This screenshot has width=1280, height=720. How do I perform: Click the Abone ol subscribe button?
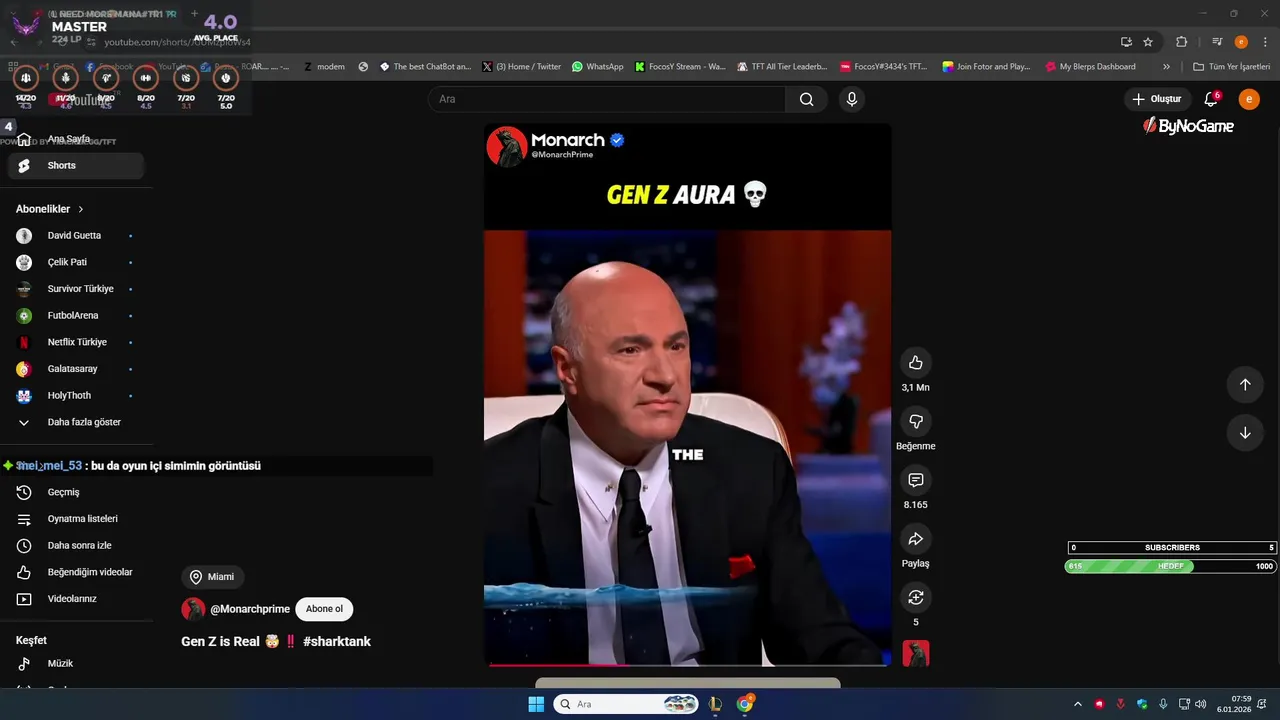tap(324, 609)
